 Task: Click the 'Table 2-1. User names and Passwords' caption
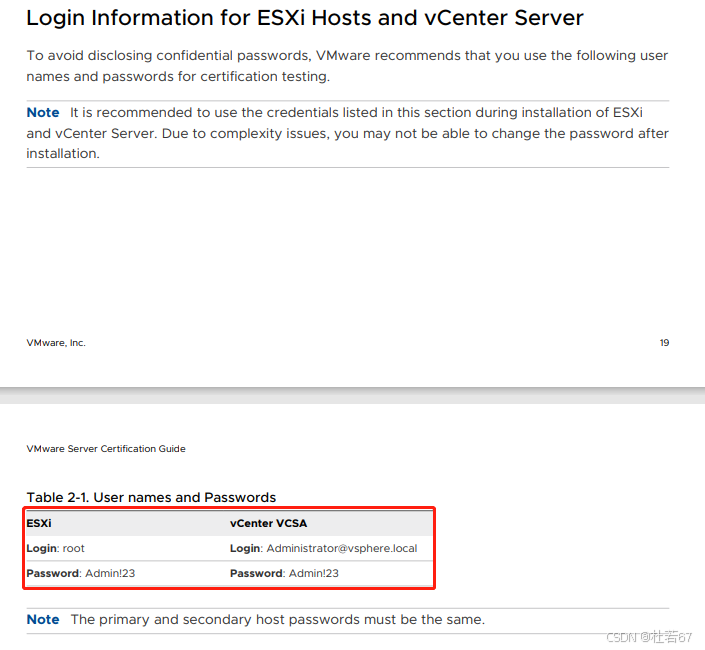point(151,498)
